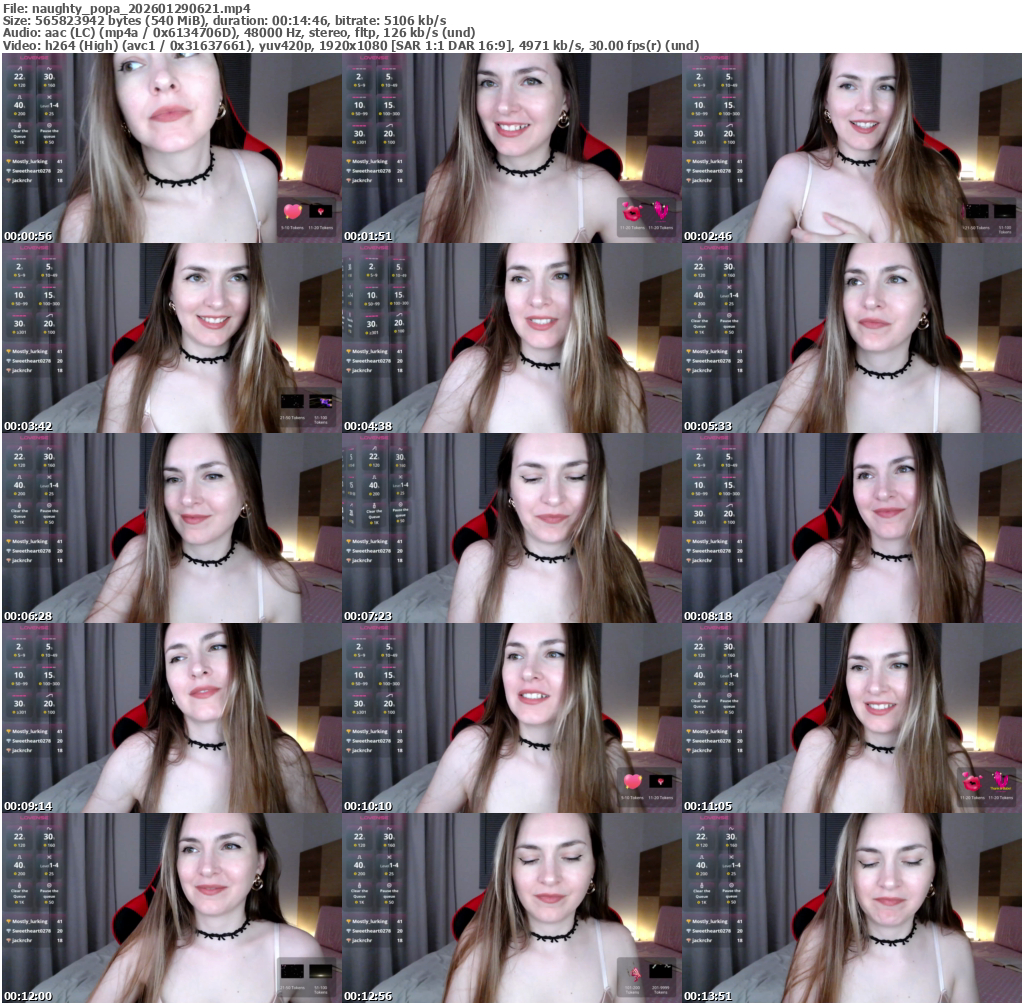Viewport: 1024px width, 1003px height.
Task: Select the frame stamped 00:07:23
Action: (x=512, y=528)
